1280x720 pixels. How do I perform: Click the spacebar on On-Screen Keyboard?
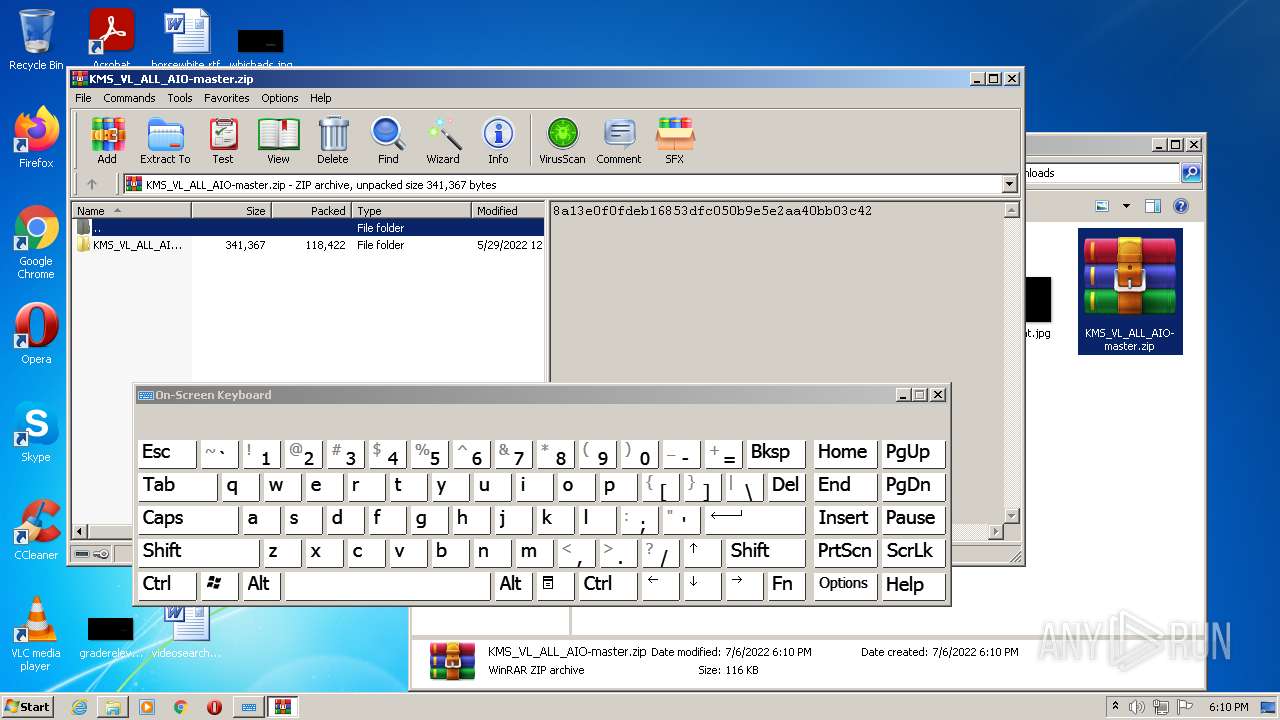[x=387, y=585]
